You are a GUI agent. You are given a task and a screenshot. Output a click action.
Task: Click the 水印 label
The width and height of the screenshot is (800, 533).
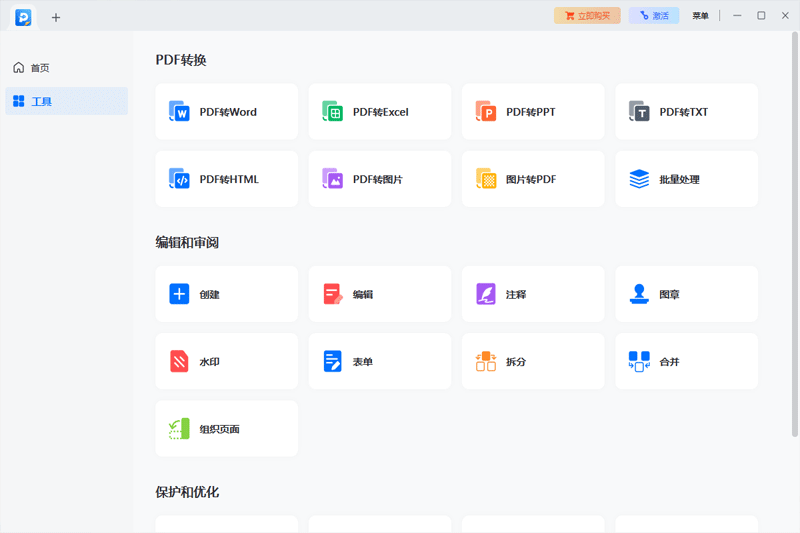tap(209, 362)
